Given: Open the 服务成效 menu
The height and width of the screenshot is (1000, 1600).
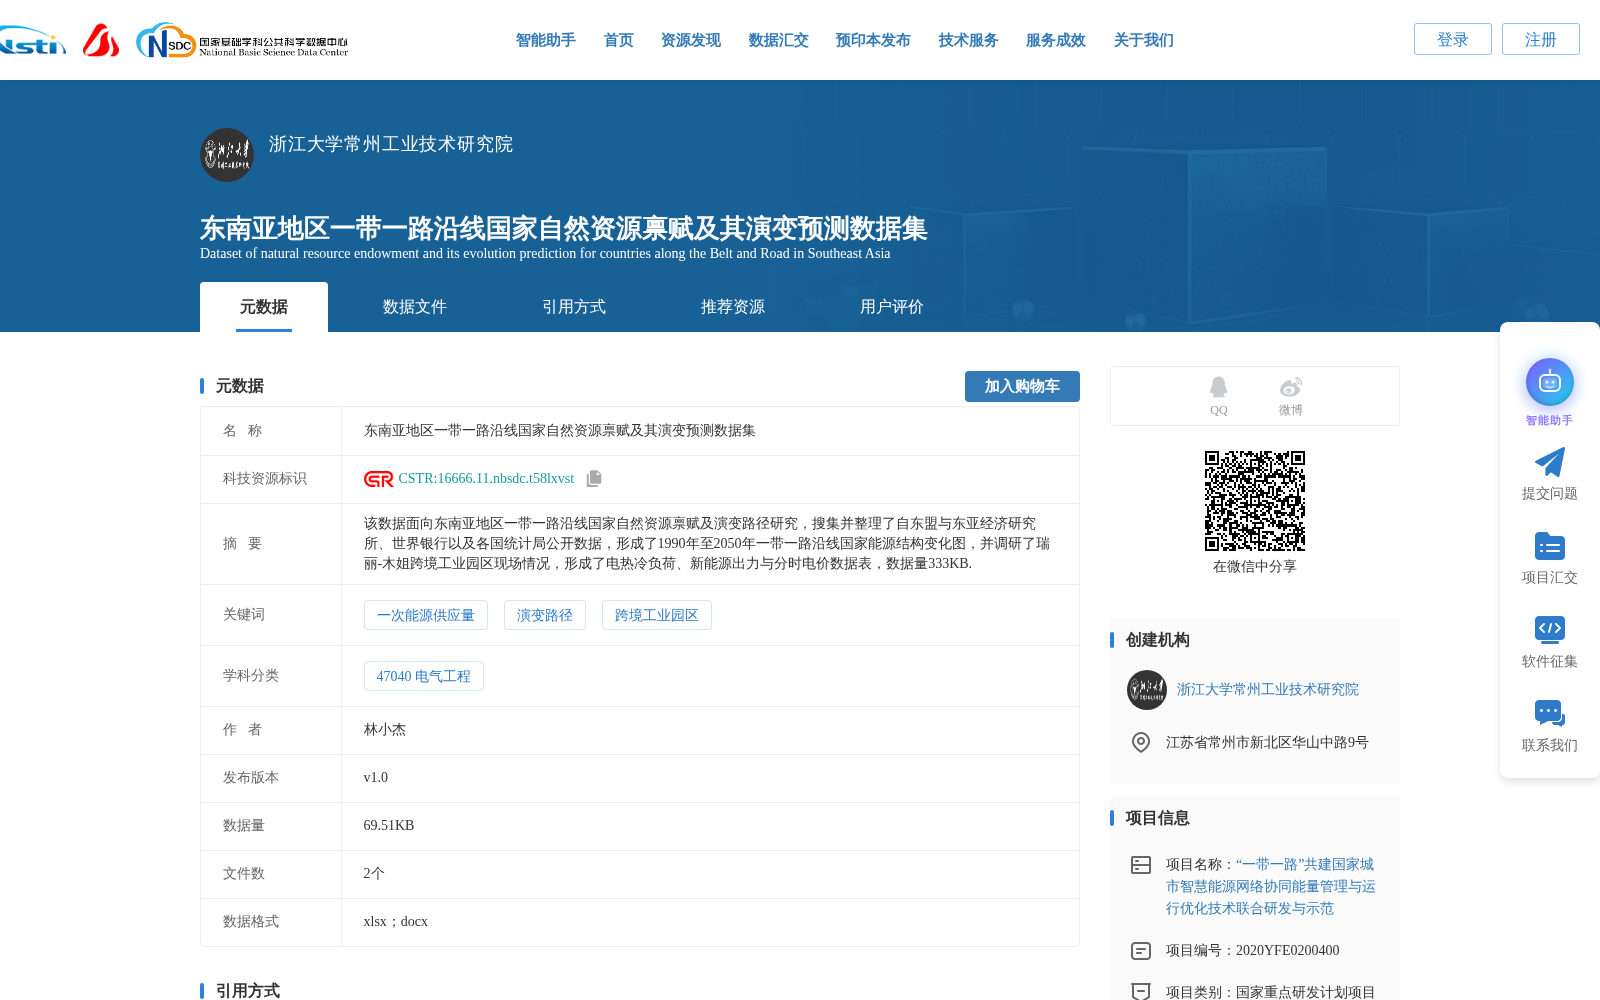Looking at the screenshot, I should tap(1056, 40).
